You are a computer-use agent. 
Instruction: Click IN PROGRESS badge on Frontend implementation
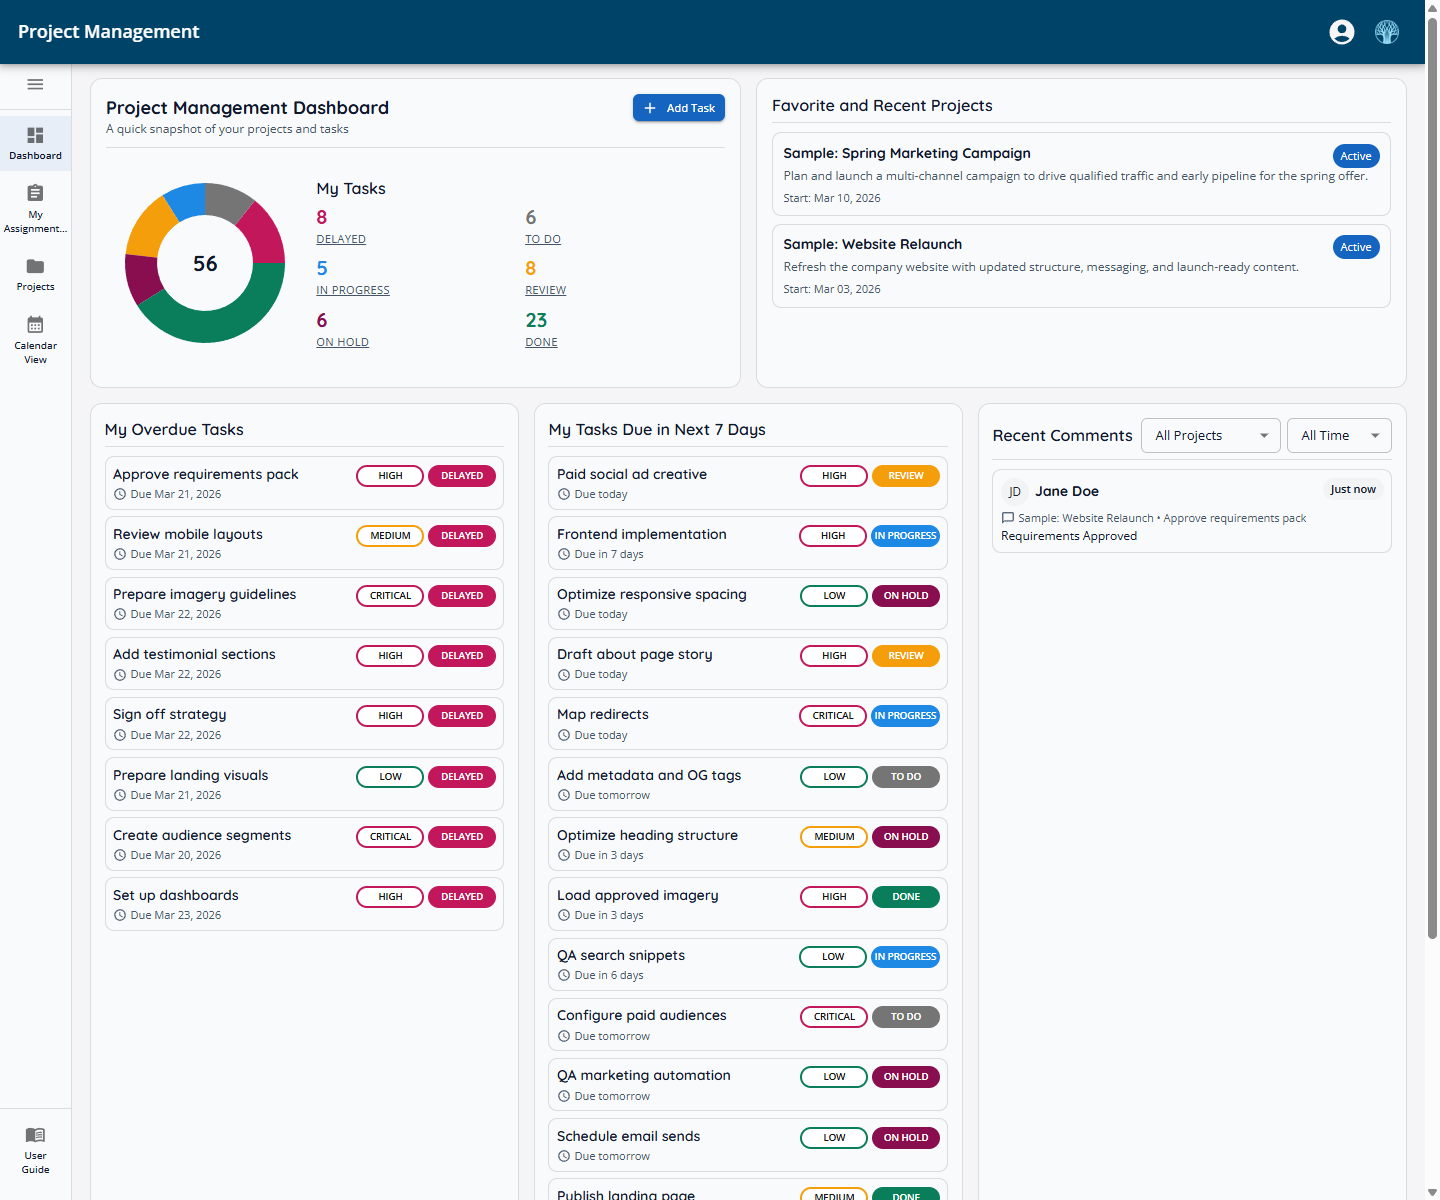[906, 536]
